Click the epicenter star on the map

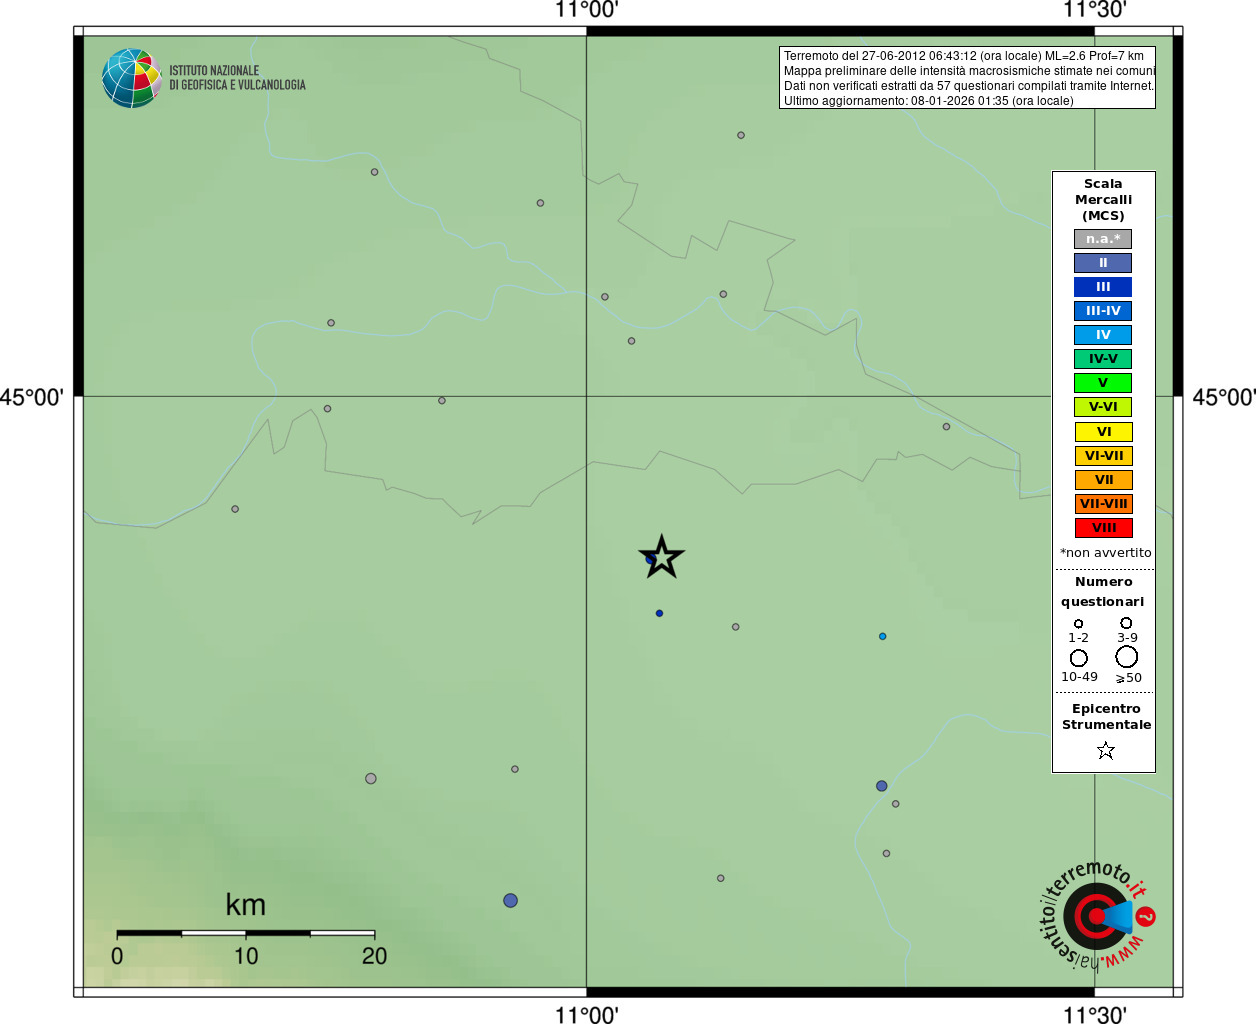point(661,557)
